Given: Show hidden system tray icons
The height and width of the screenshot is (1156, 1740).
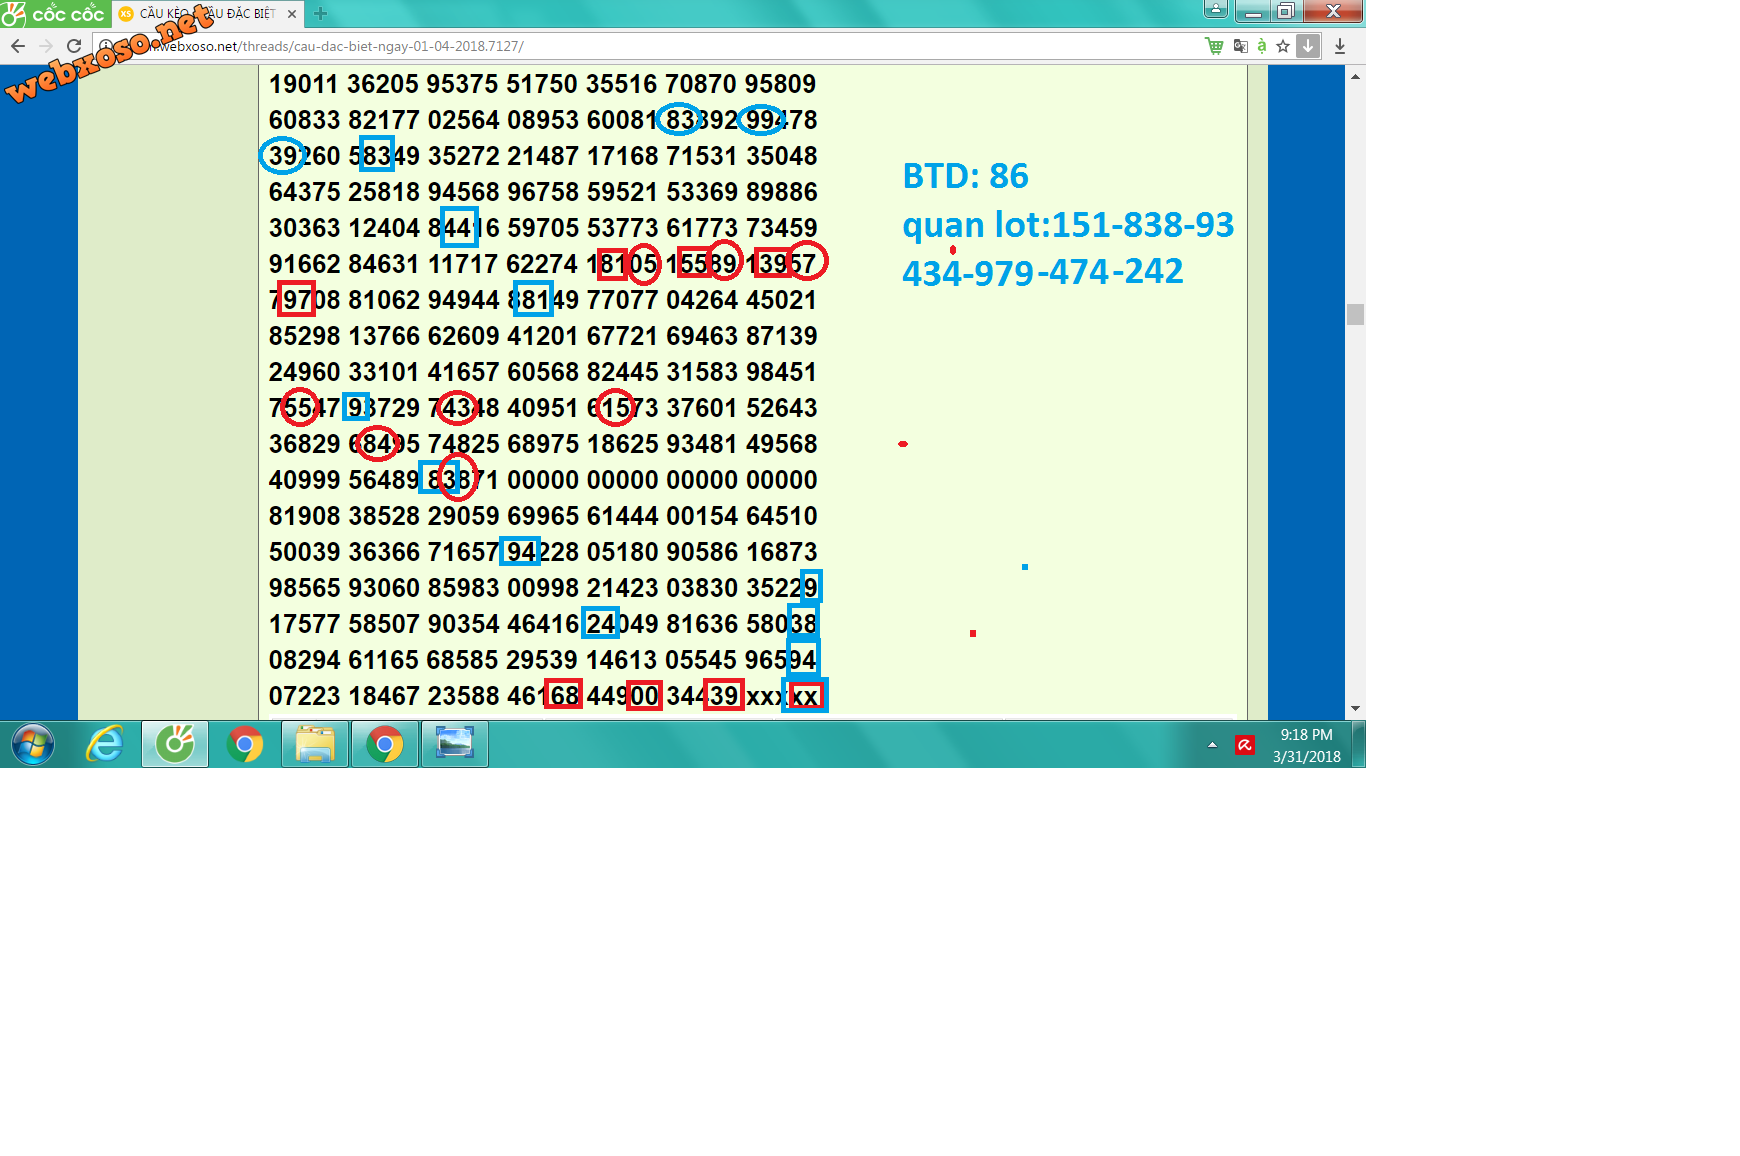Looking at the screenshot, I should 1212,745.
